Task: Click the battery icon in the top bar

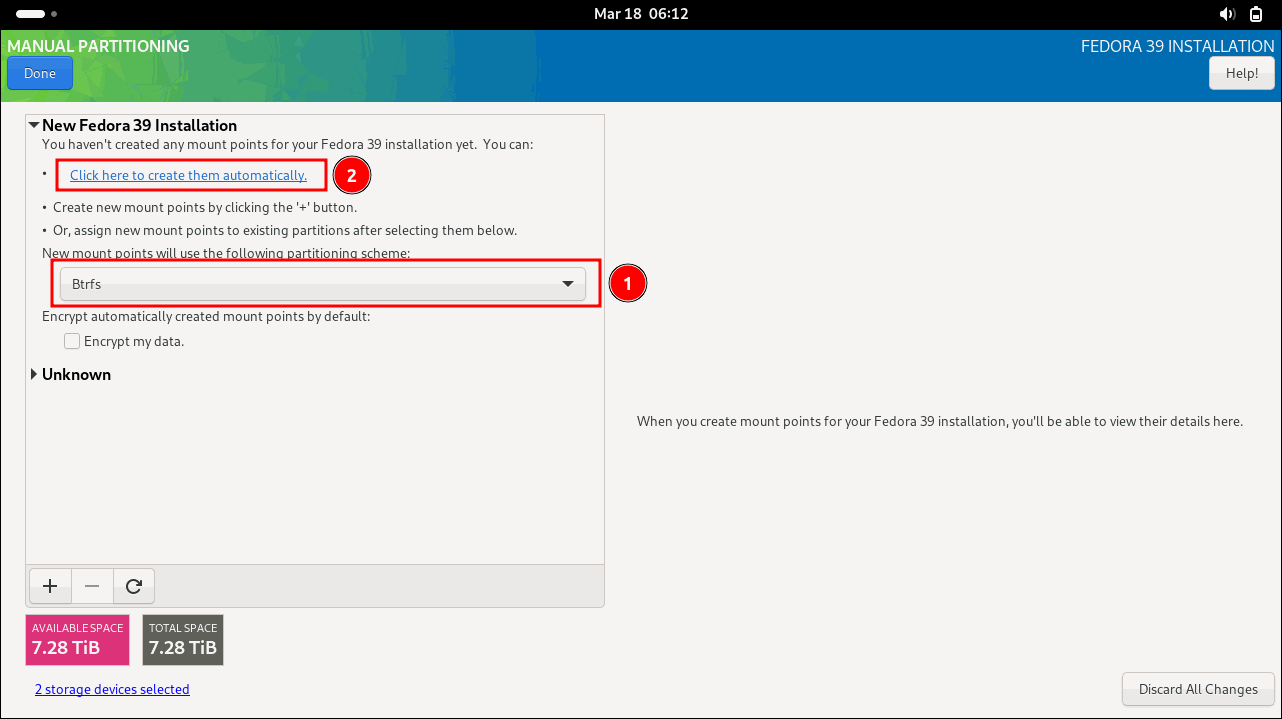Action: pos(1257,15)
